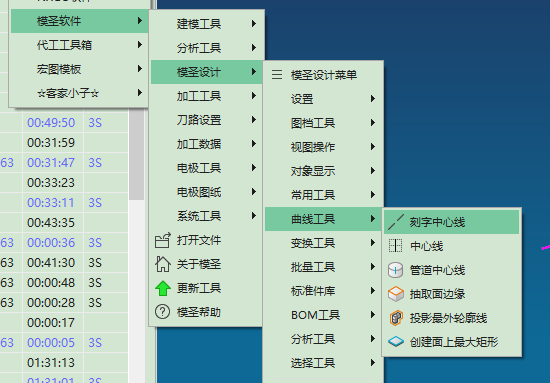Select the 00:49:50 time cell

click(53, 122)
